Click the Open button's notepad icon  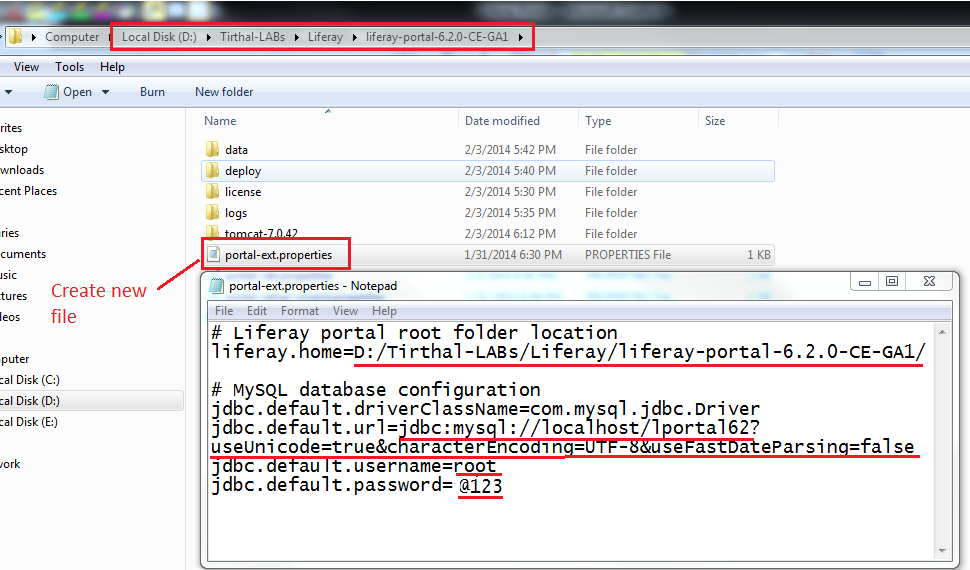pos(51,92)
